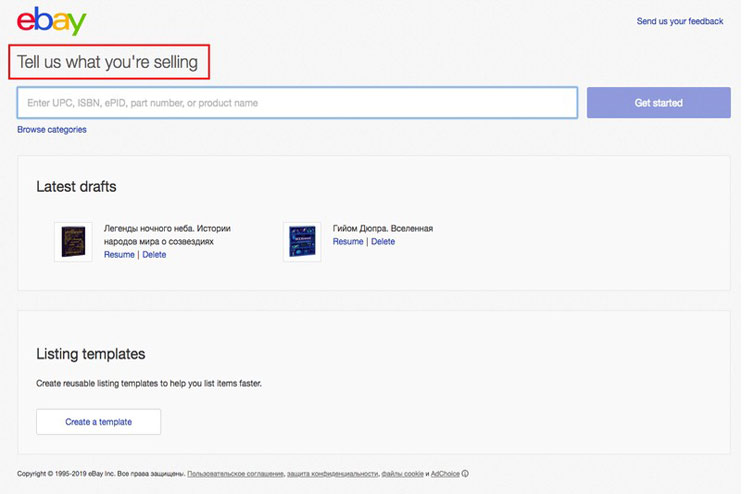Viewport: 750px width, 494px height.
Task: Select the Гийом Дюпра. Вселенная title text
Action: 383,229
